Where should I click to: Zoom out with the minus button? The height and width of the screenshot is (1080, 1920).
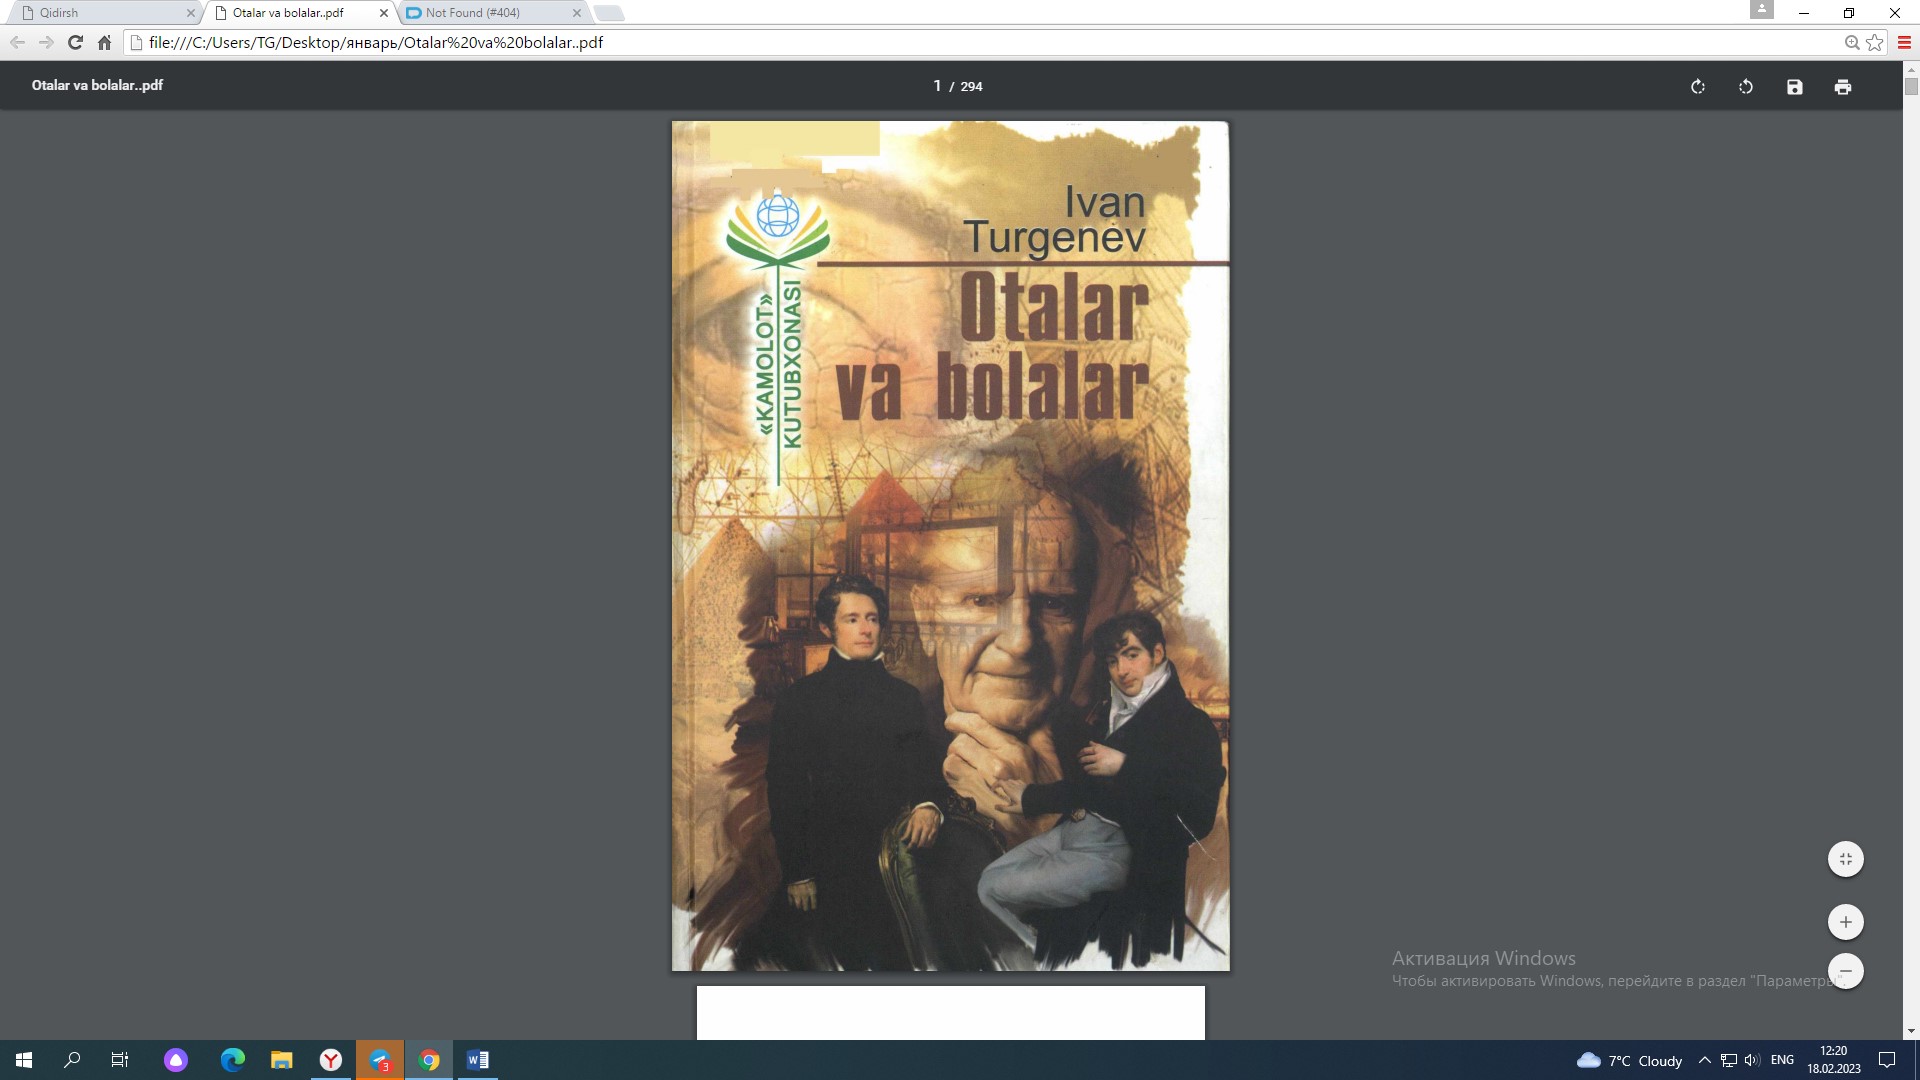click(x=1846, y=971)
